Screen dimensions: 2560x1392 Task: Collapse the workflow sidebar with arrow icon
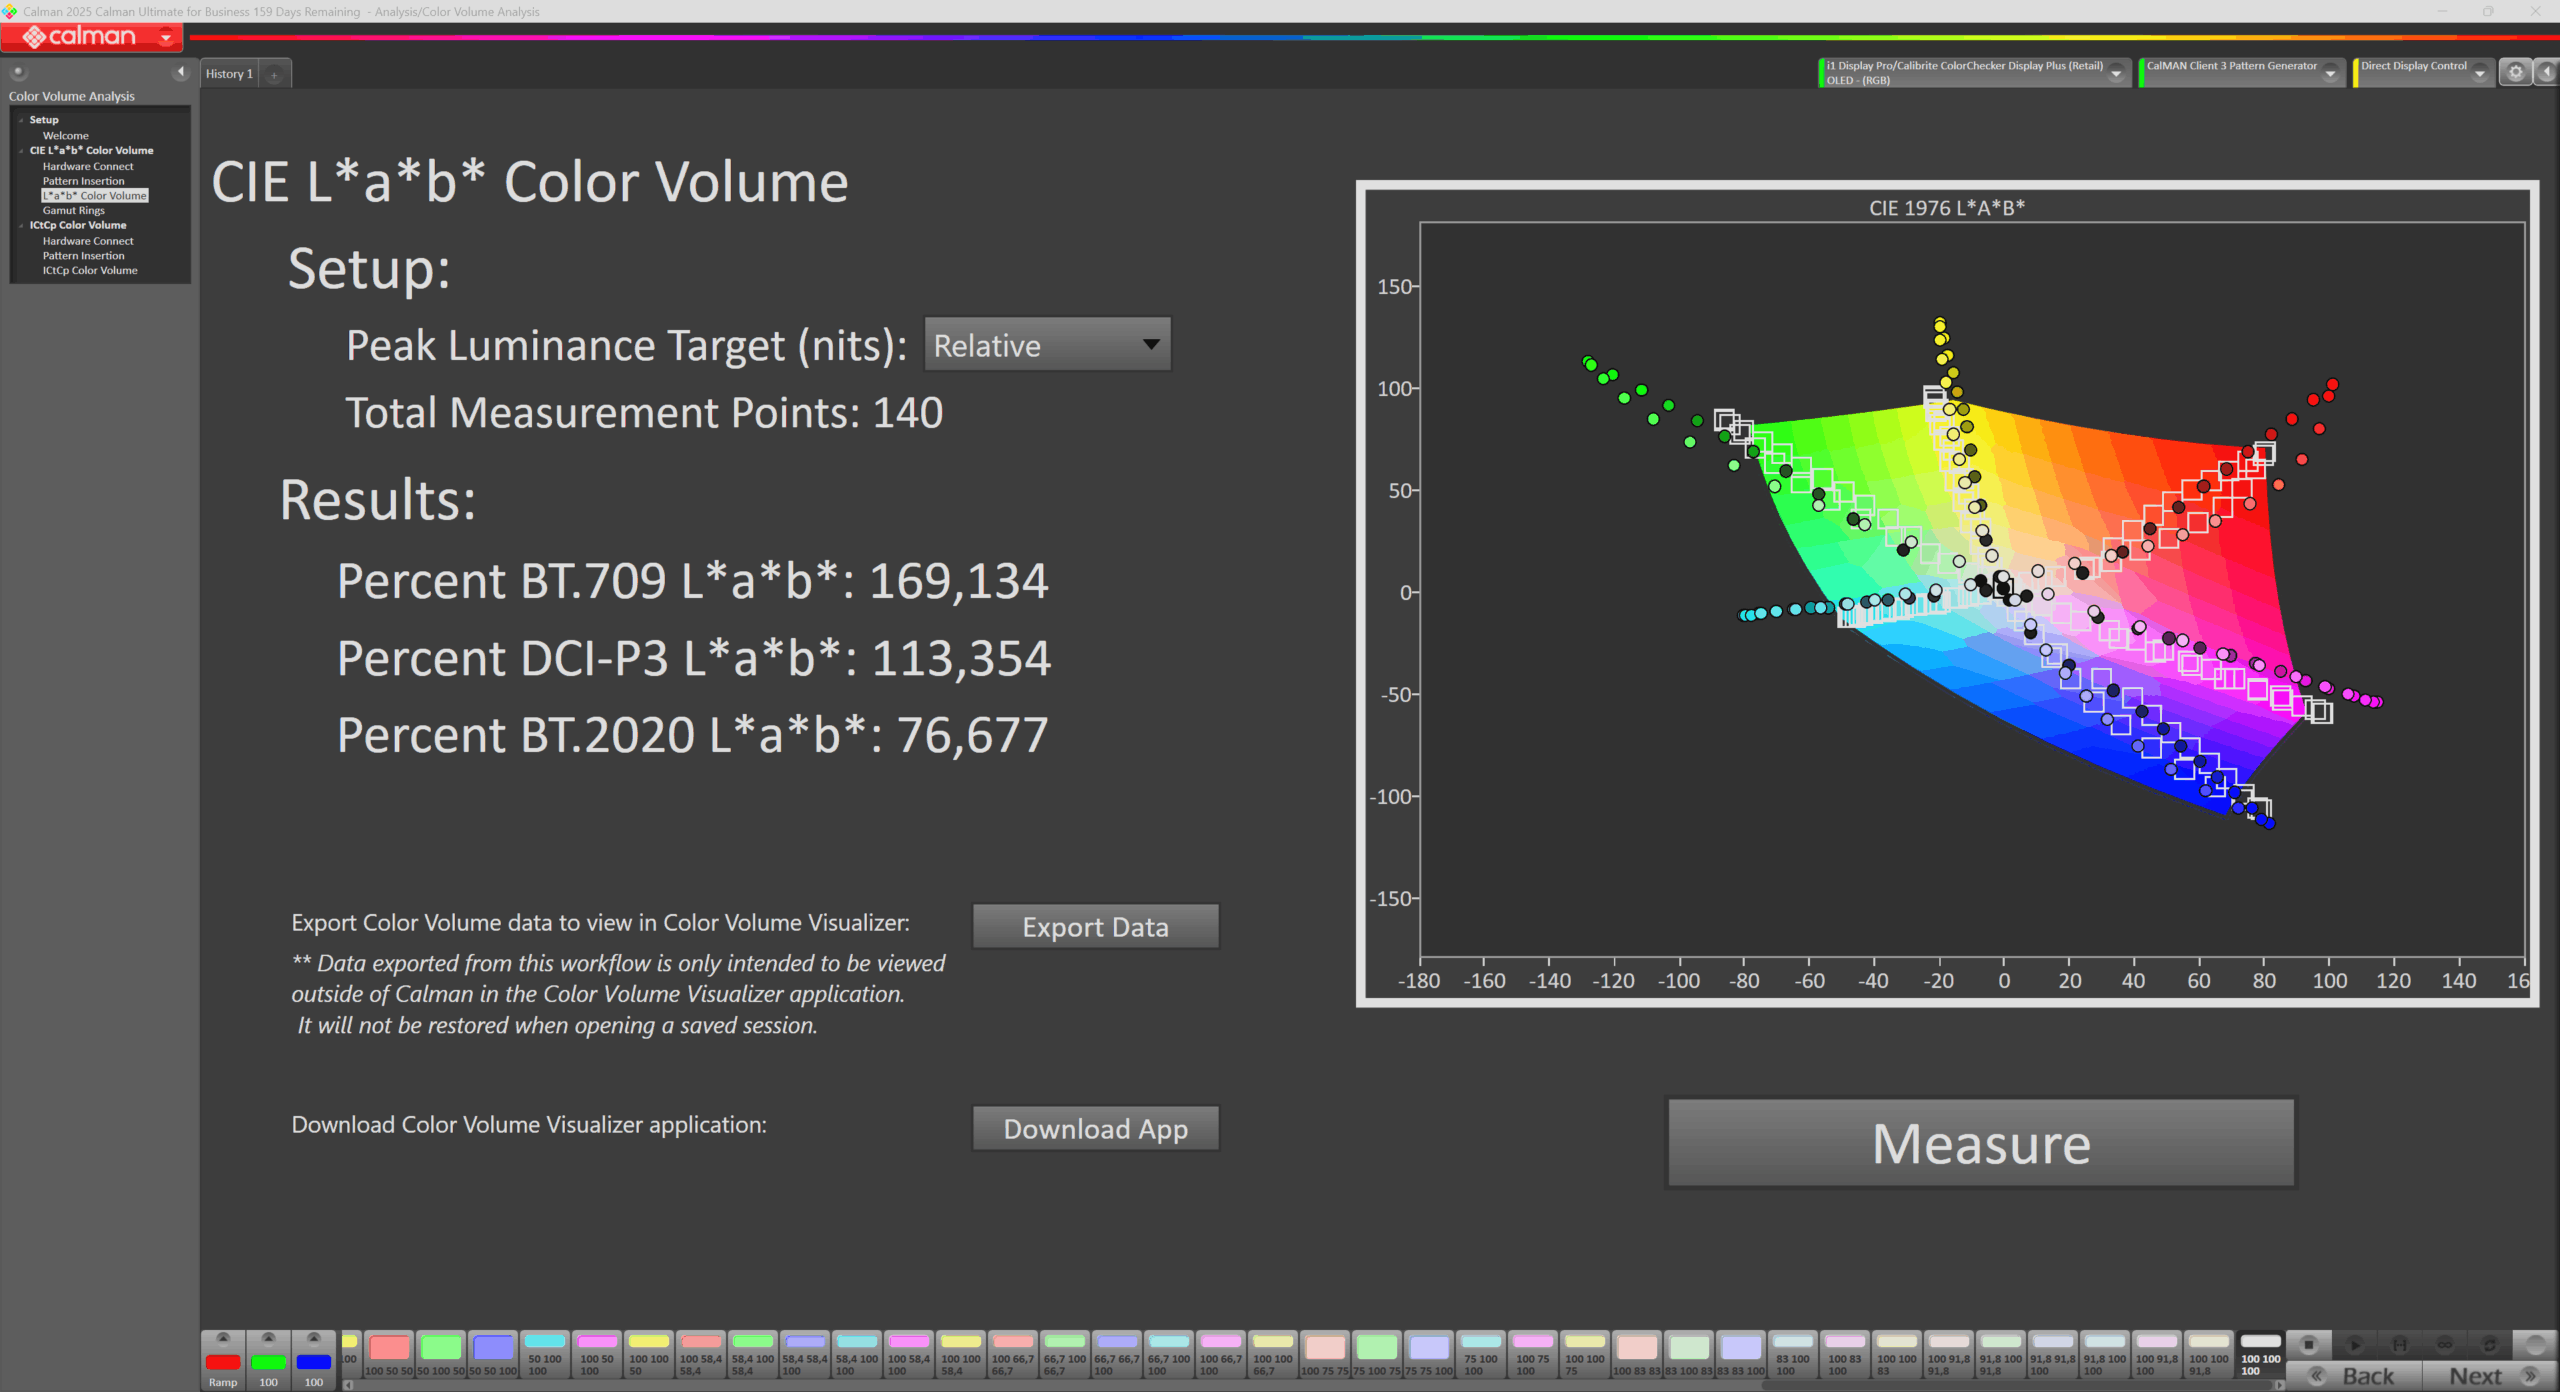click(x=181, y=72)
